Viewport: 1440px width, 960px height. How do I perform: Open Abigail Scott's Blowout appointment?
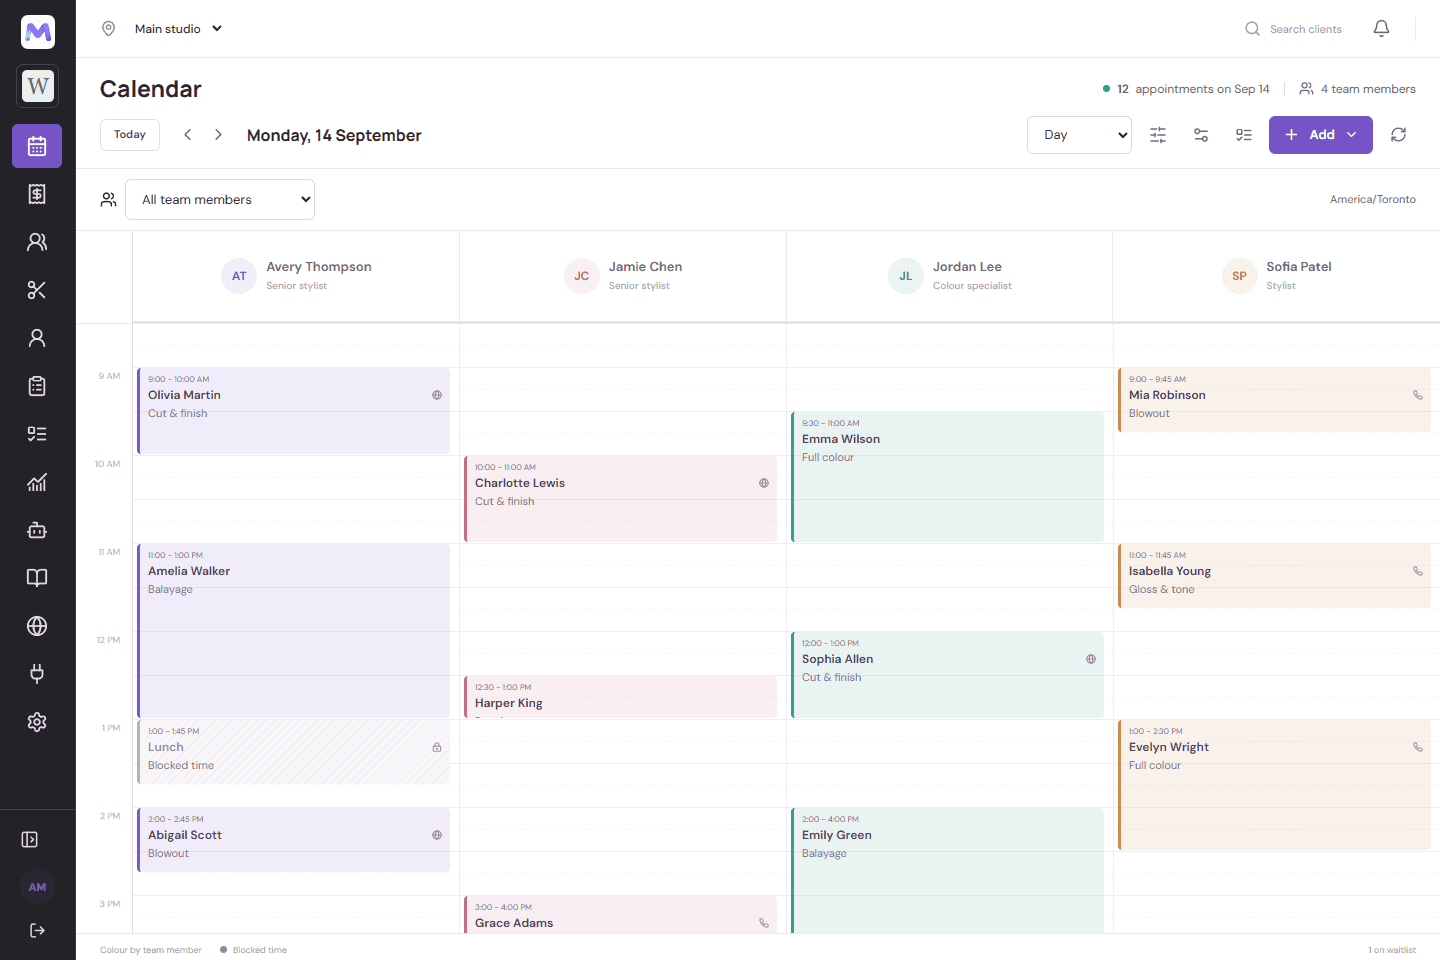point(293,840)
